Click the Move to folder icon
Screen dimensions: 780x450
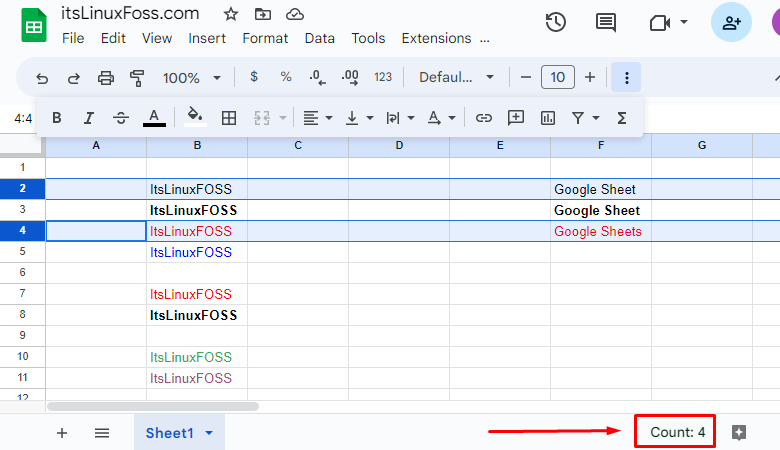[x=263, y=14]
